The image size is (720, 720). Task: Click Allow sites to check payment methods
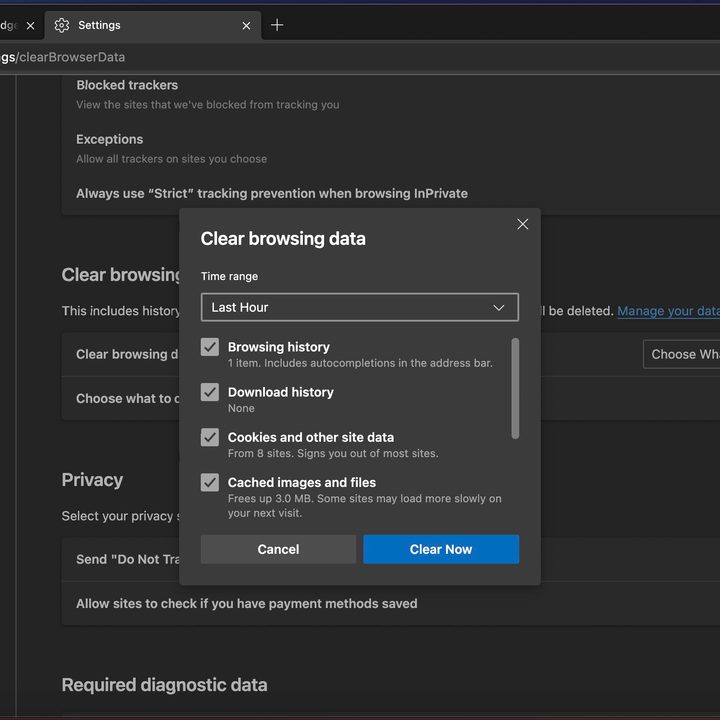[x=247, y=603]
